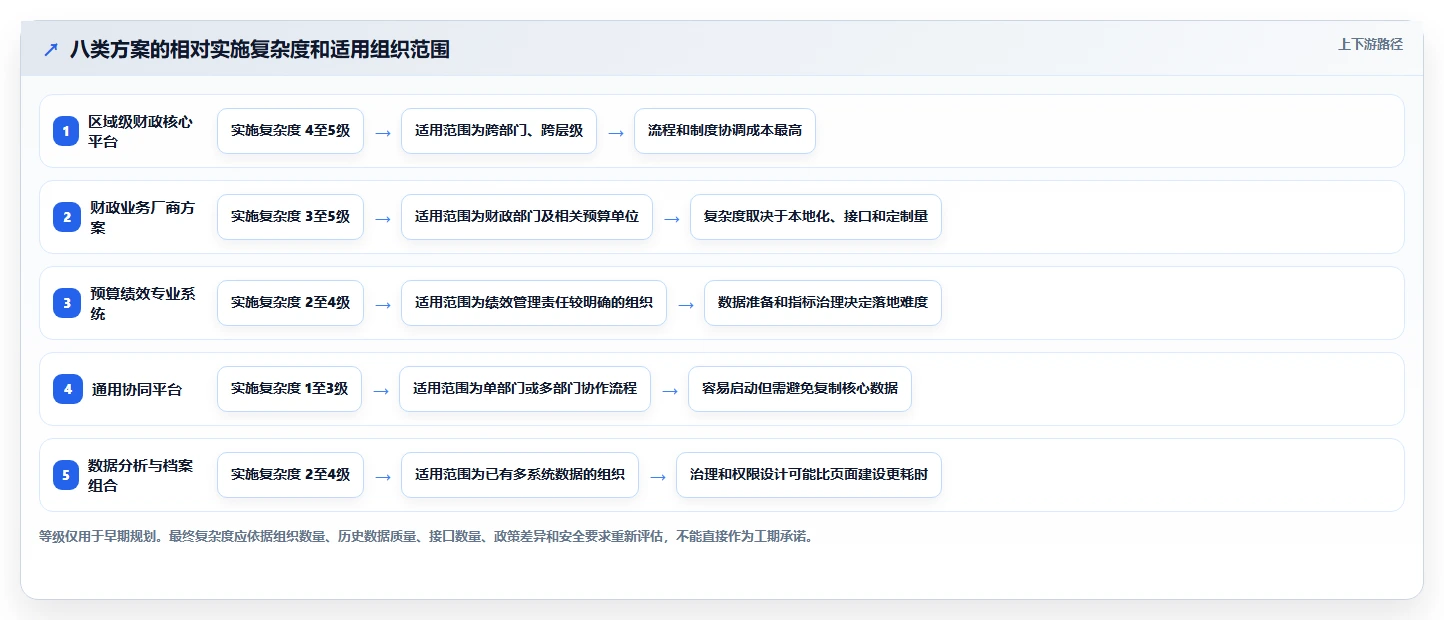
Task: Click the 治理和权限设计可能比页面建设更耗时 box
Action: [x=809, y=475]
